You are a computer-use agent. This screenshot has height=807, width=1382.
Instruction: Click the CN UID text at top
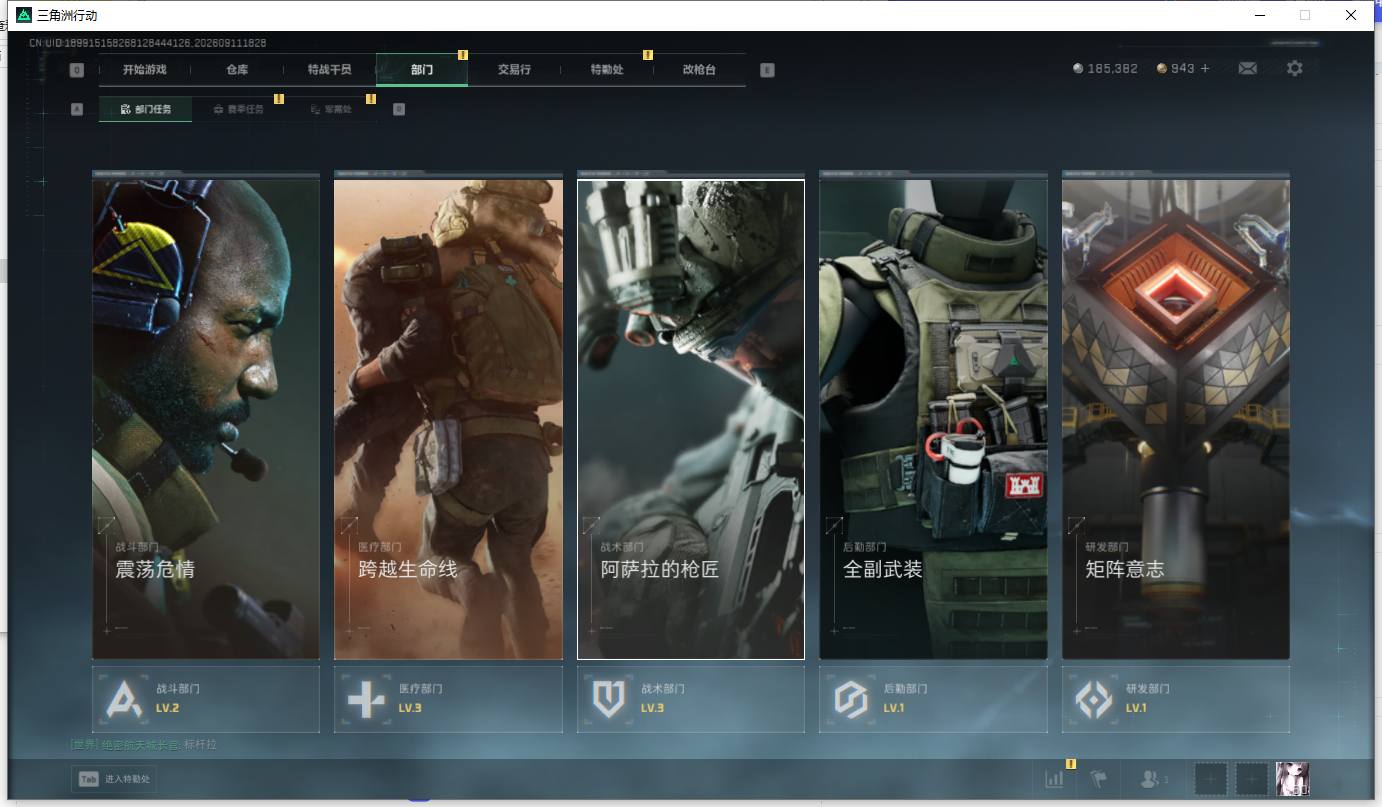[x=148, y=43]
